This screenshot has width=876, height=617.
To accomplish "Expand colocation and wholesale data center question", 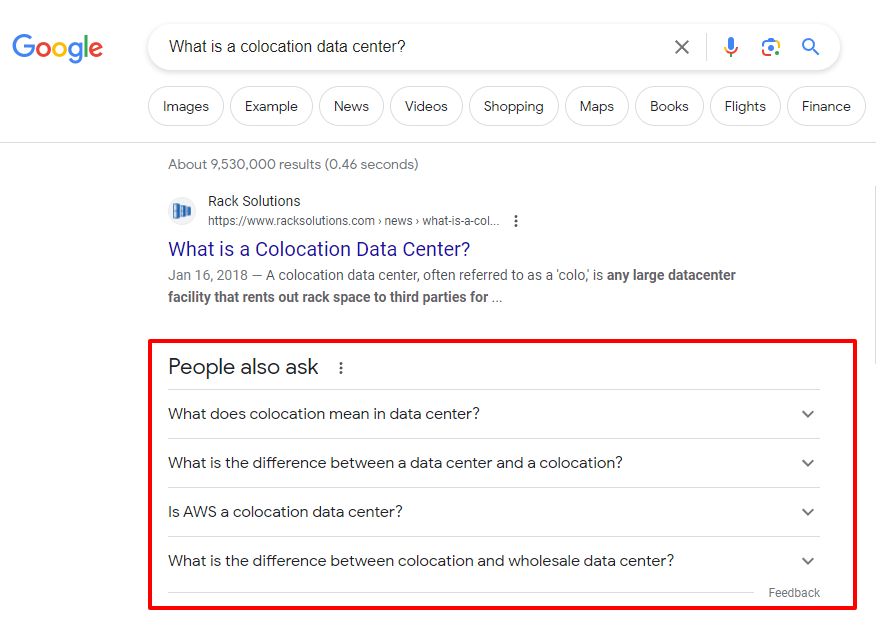I will (494, 561).
